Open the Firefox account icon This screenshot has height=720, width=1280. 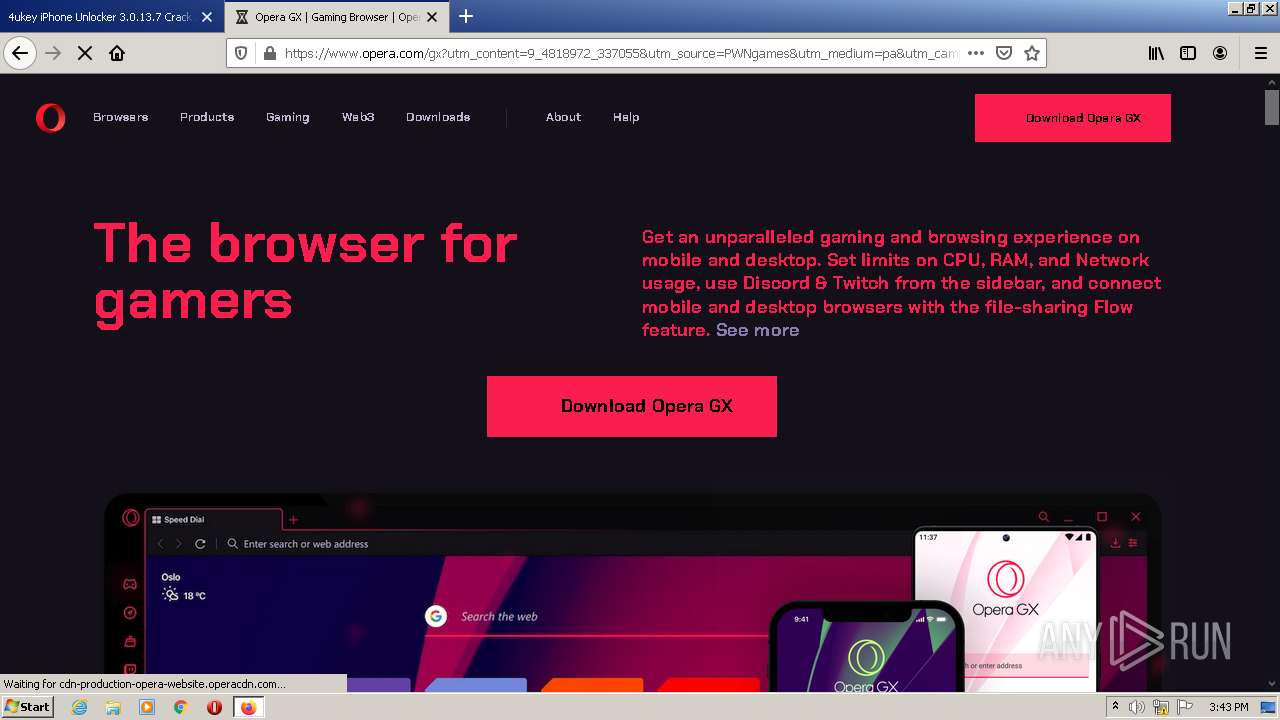[x=1220, y=53]
